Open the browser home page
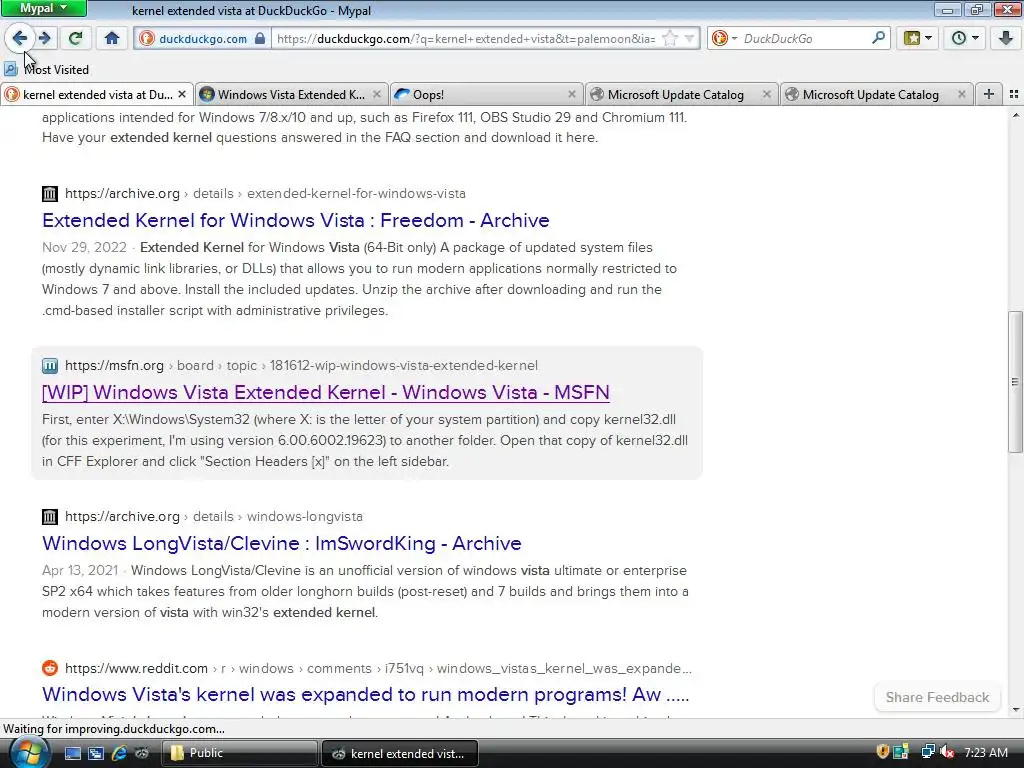Screen dimensions: 1024x768 tap(112, 38)
